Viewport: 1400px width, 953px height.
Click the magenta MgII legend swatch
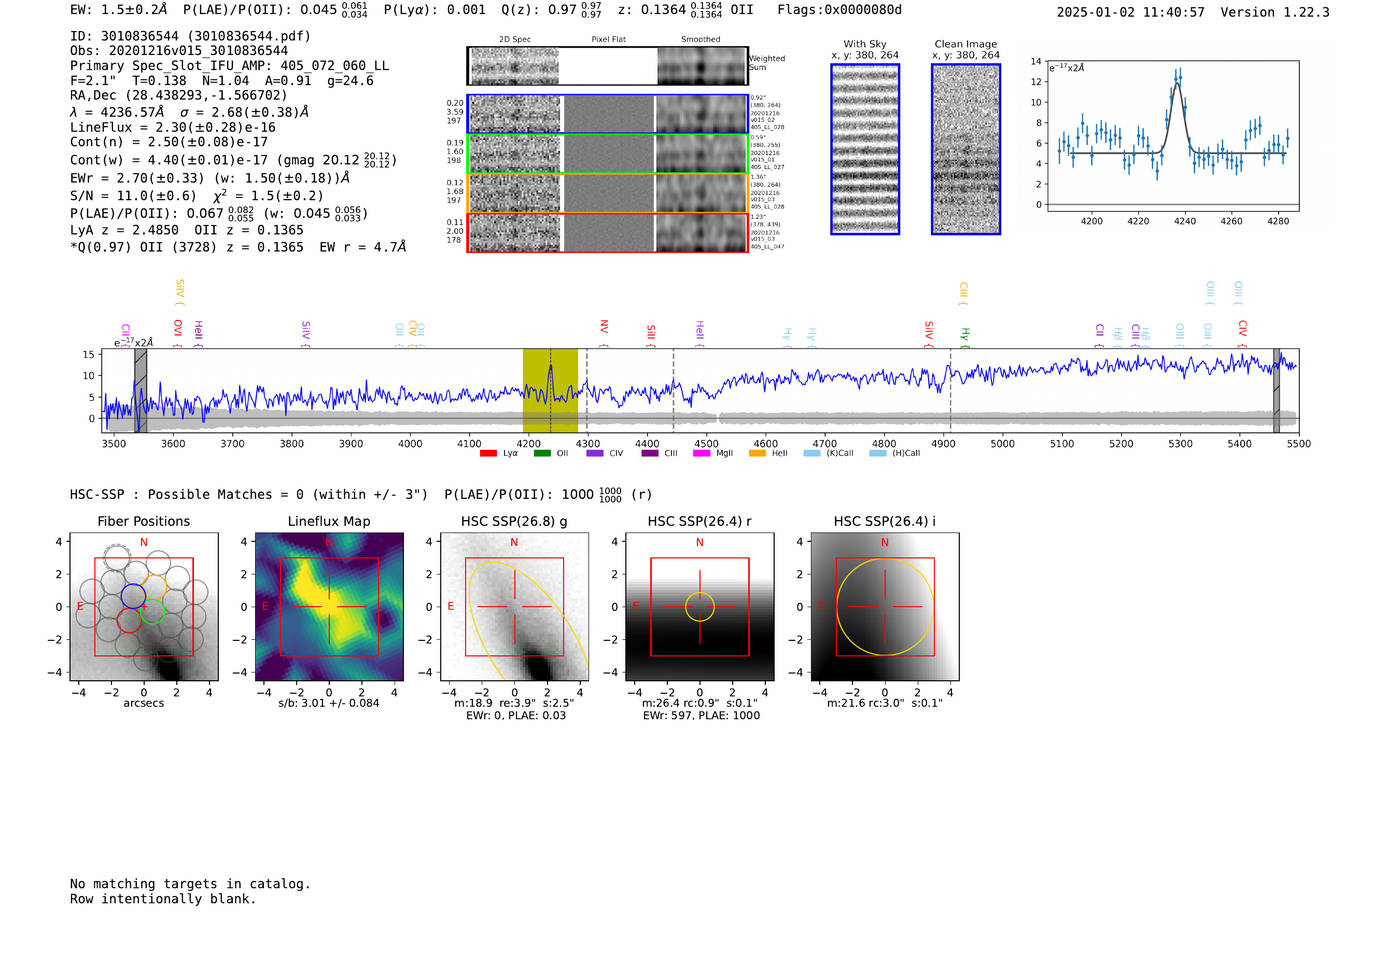point(702,453)
